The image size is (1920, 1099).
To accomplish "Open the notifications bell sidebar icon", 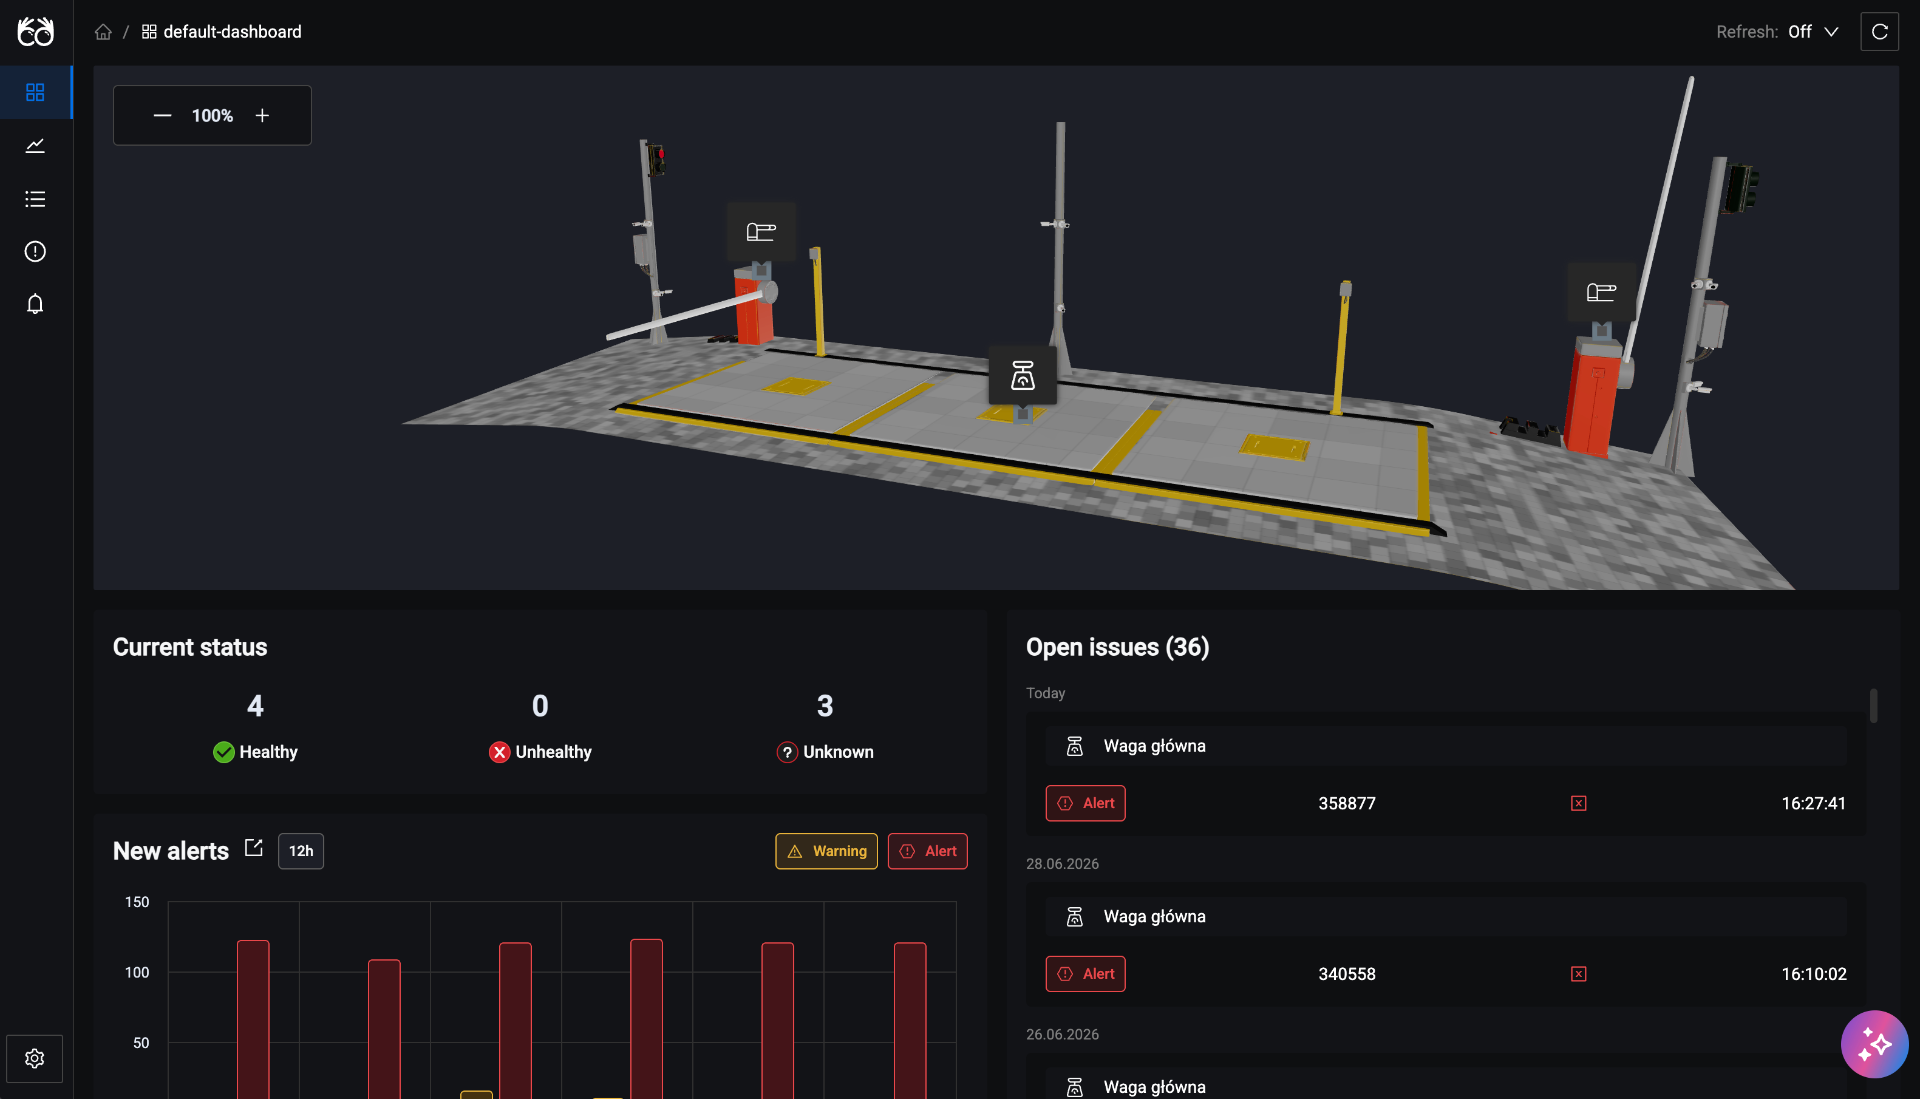I will [35, 304].
